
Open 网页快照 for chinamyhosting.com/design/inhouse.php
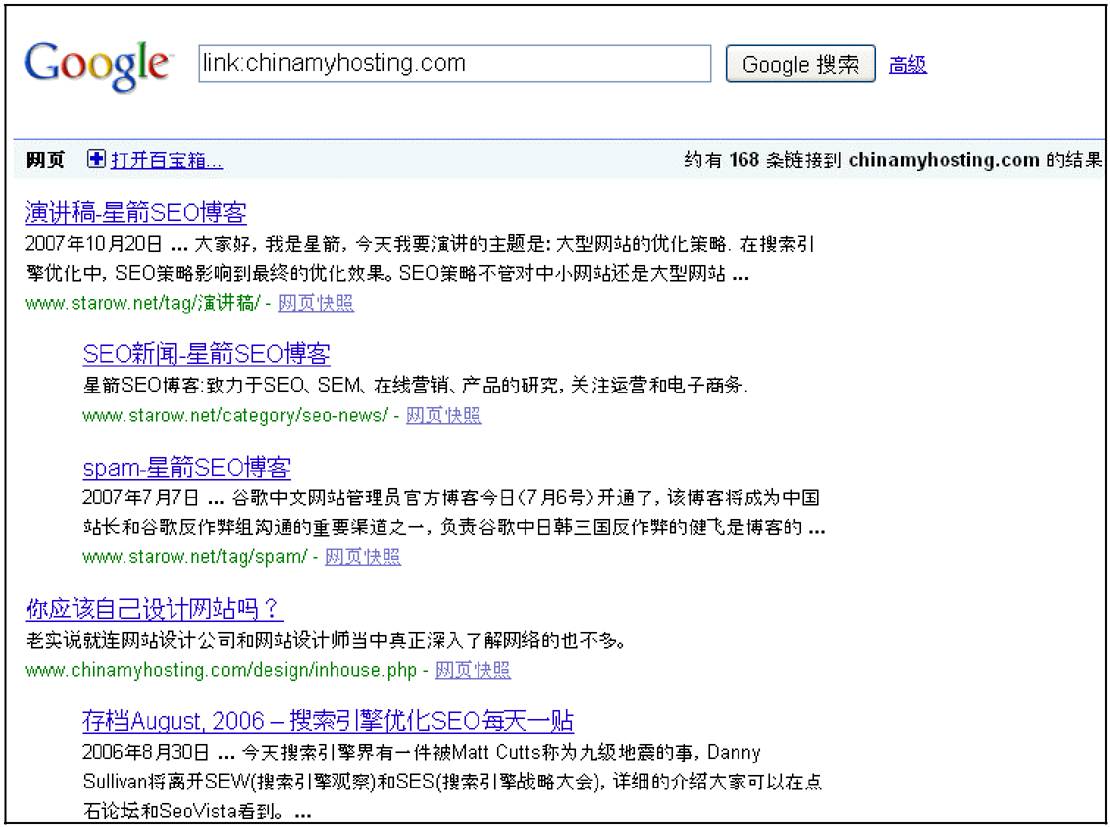[x=472, y=670]
